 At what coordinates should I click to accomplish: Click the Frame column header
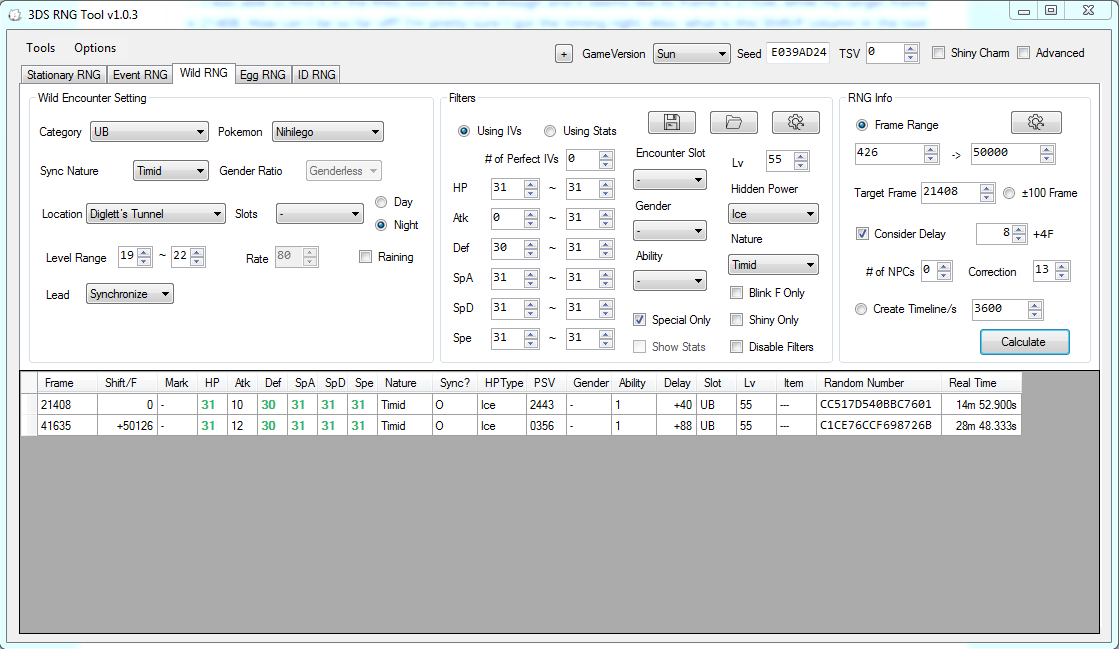click(66, 383)
